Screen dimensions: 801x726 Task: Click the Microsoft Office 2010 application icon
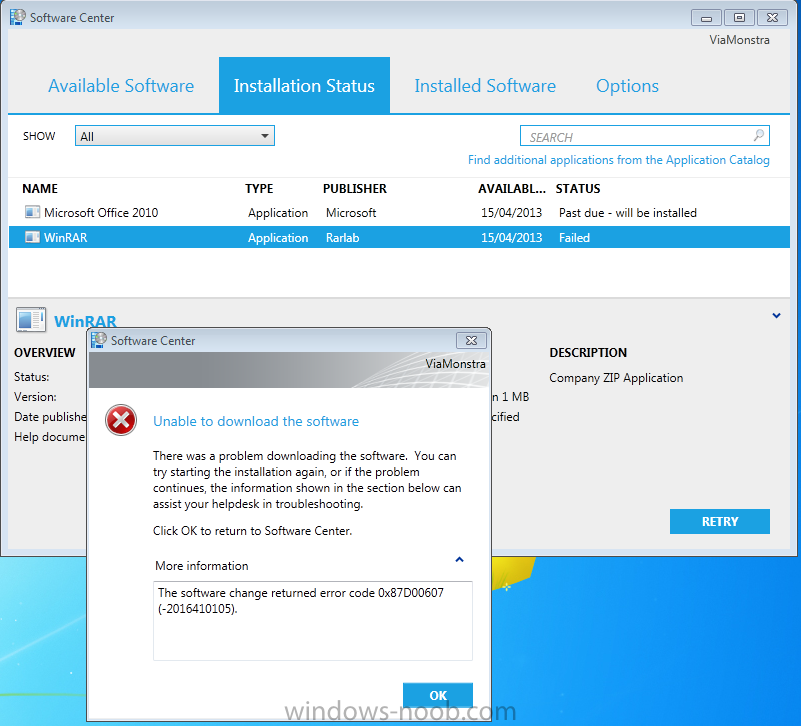pyautogui.click(x=32, y=212)
